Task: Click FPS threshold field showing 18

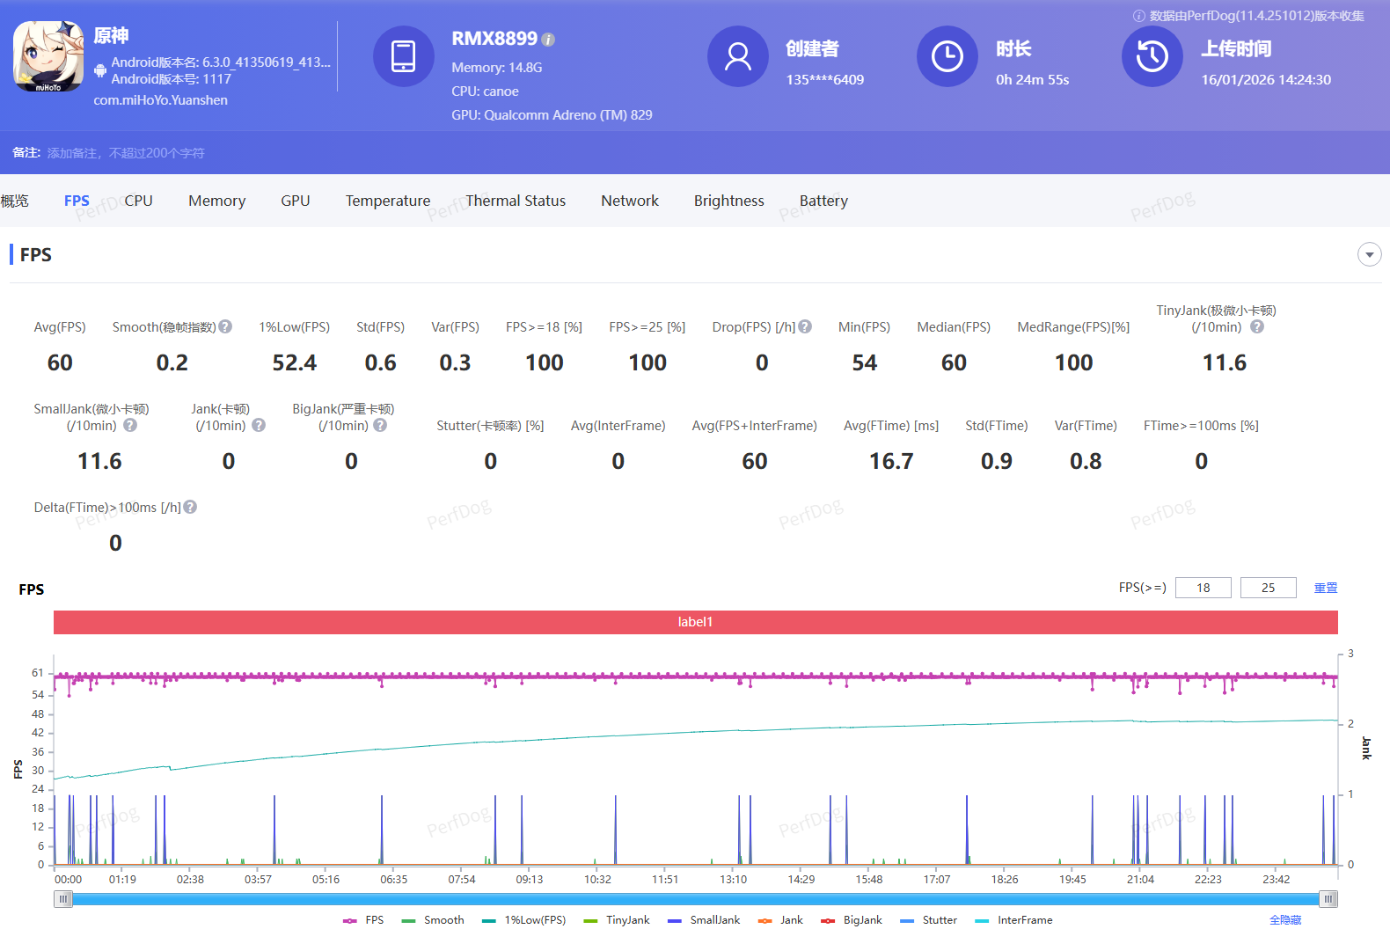Action: coord(1203,588)
